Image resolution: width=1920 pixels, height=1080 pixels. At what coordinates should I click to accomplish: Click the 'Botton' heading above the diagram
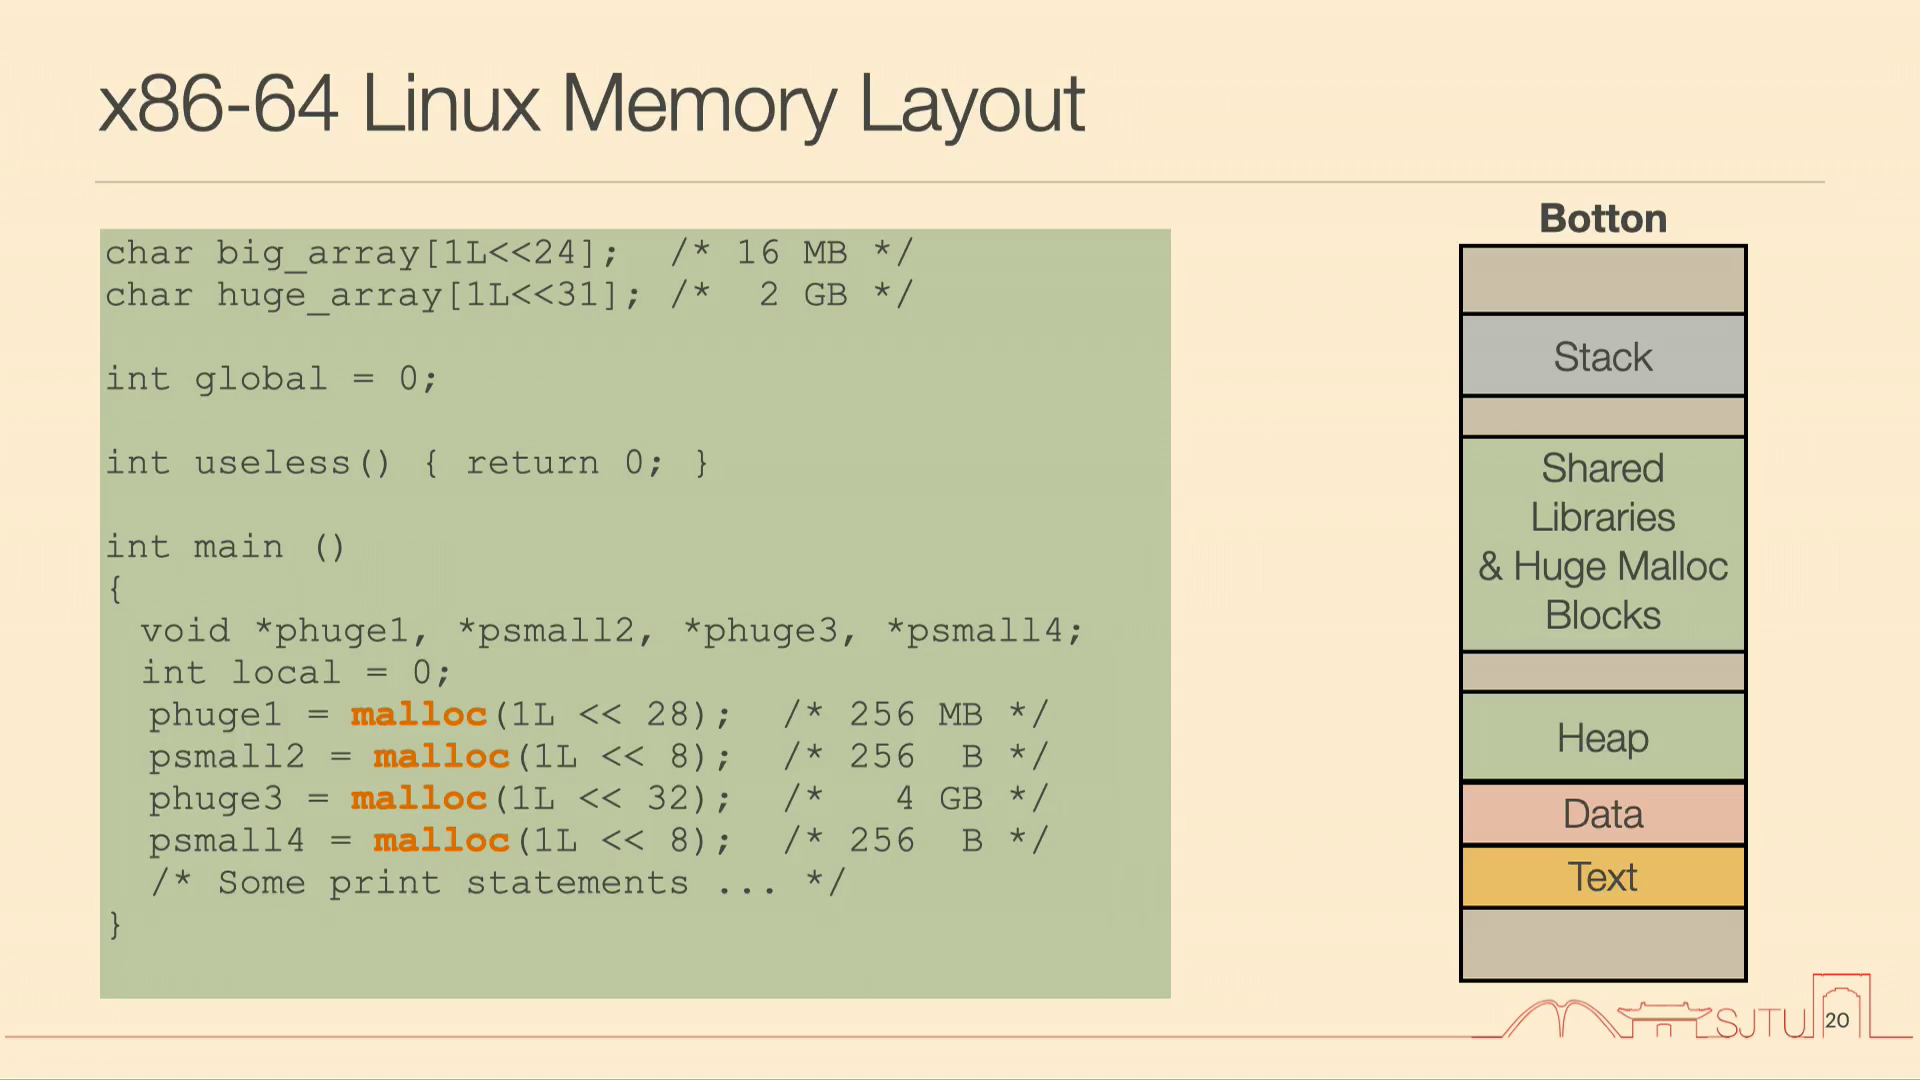click(x=1603, y=219)
